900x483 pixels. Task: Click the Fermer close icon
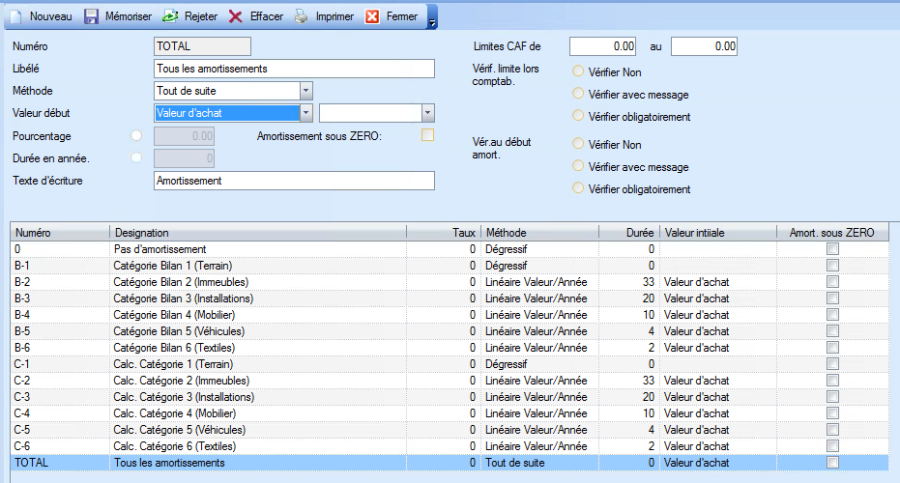click(x=372, y=17)
